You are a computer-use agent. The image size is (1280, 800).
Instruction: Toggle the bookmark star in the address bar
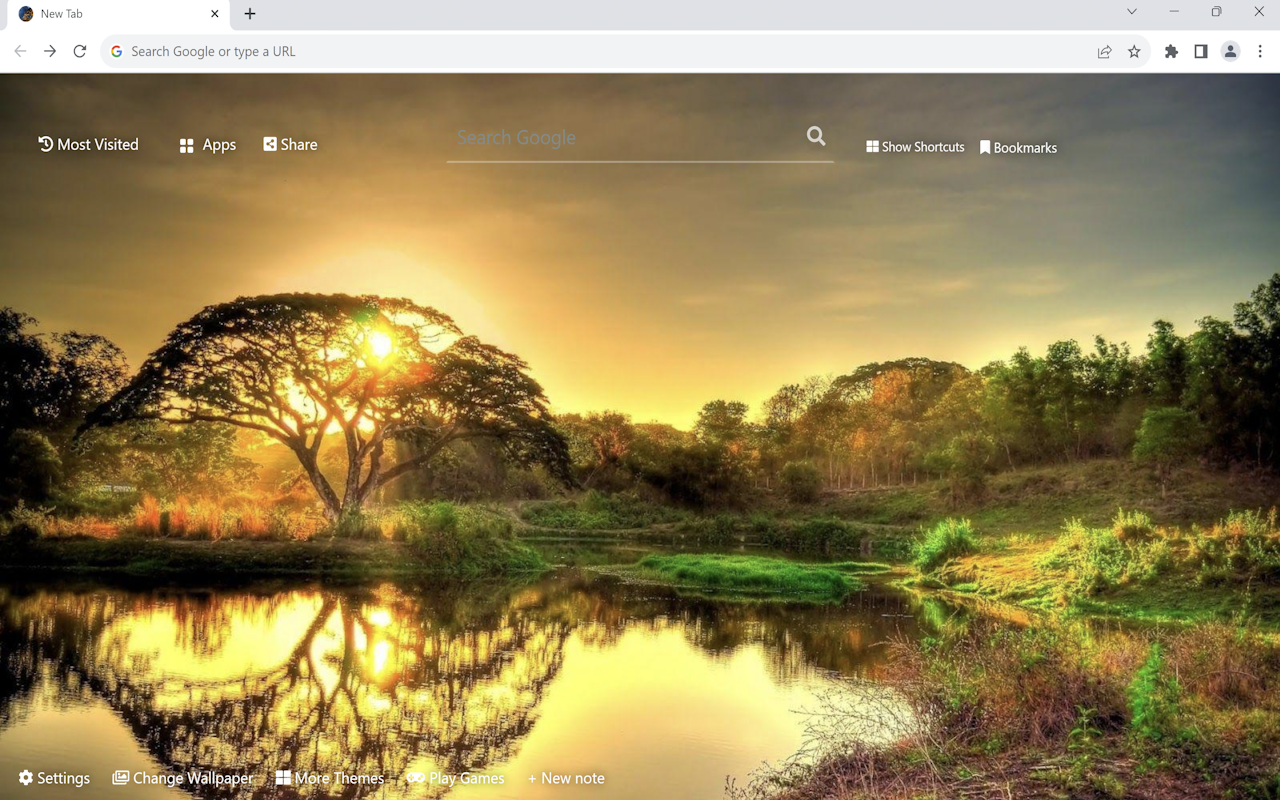pyautogui.click(x=1135, y=51)
